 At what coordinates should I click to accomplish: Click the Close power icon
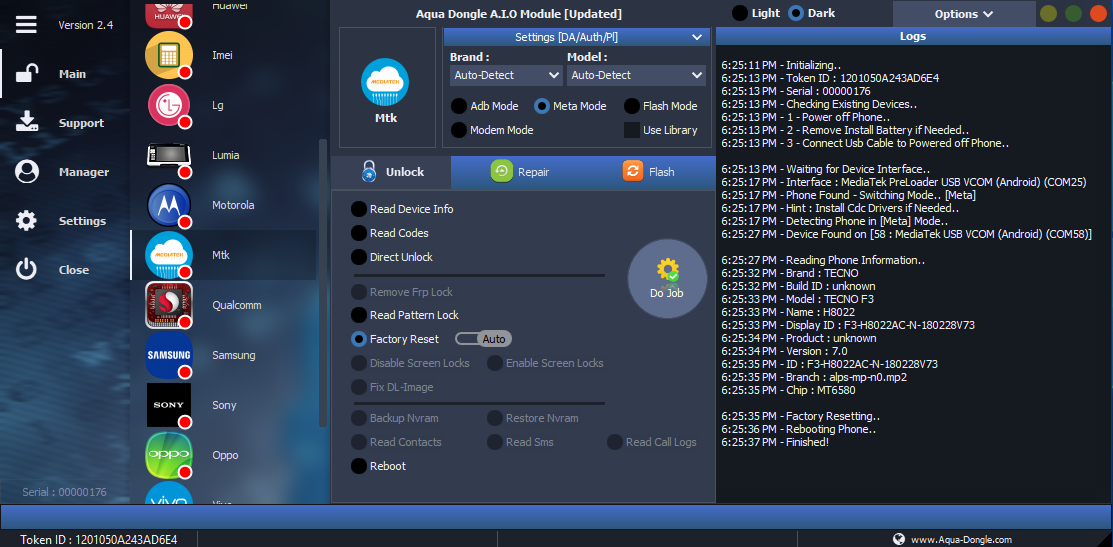click(26, 270)
